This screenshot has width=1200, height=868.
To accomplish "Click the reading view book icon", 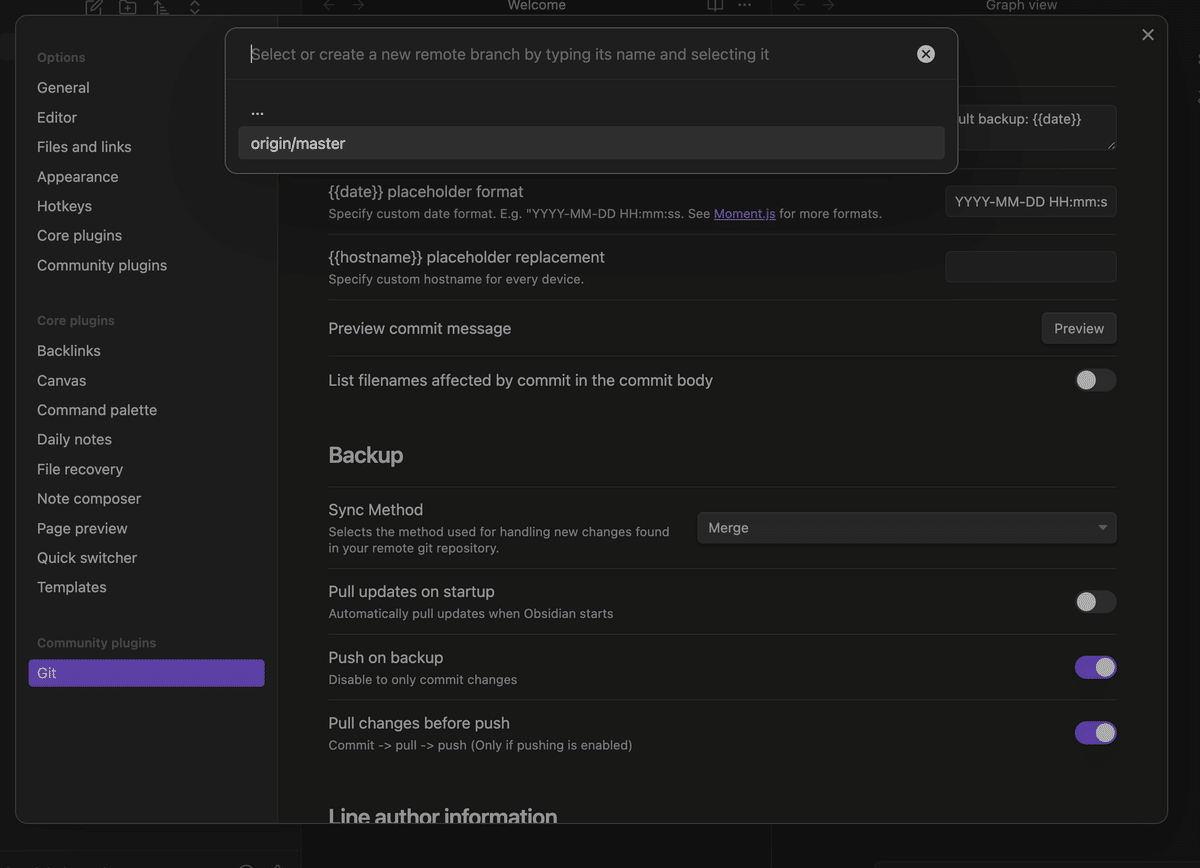I will pyautogui.click(x=715, y=6).
